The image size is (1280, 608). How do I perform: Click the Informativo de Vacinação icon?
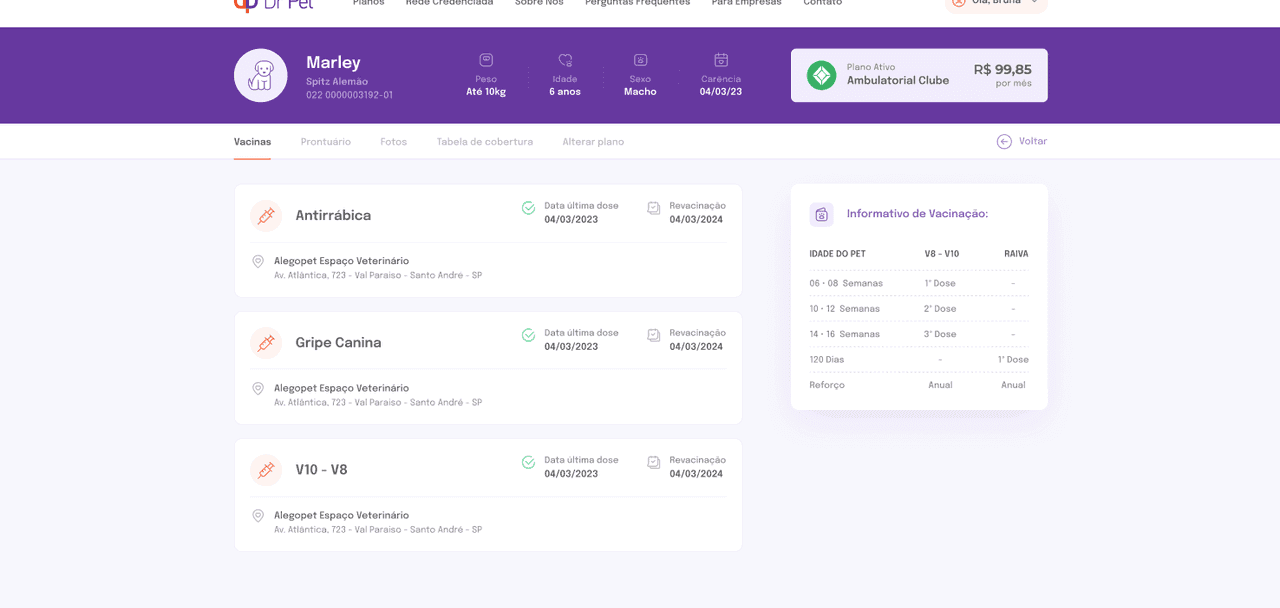pos(821,214)
